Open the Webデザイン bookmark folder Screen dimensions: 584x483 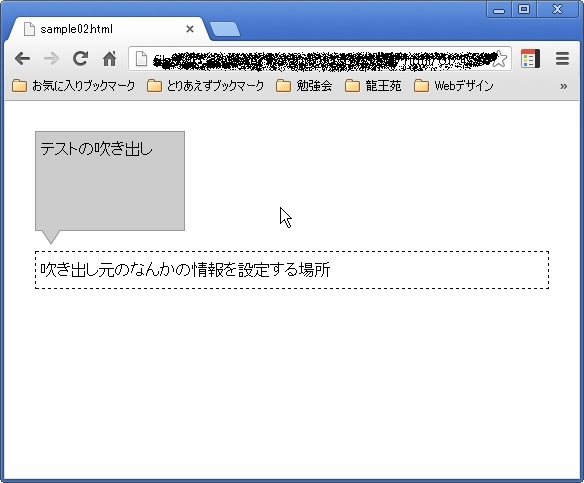(x=454, y=86)
